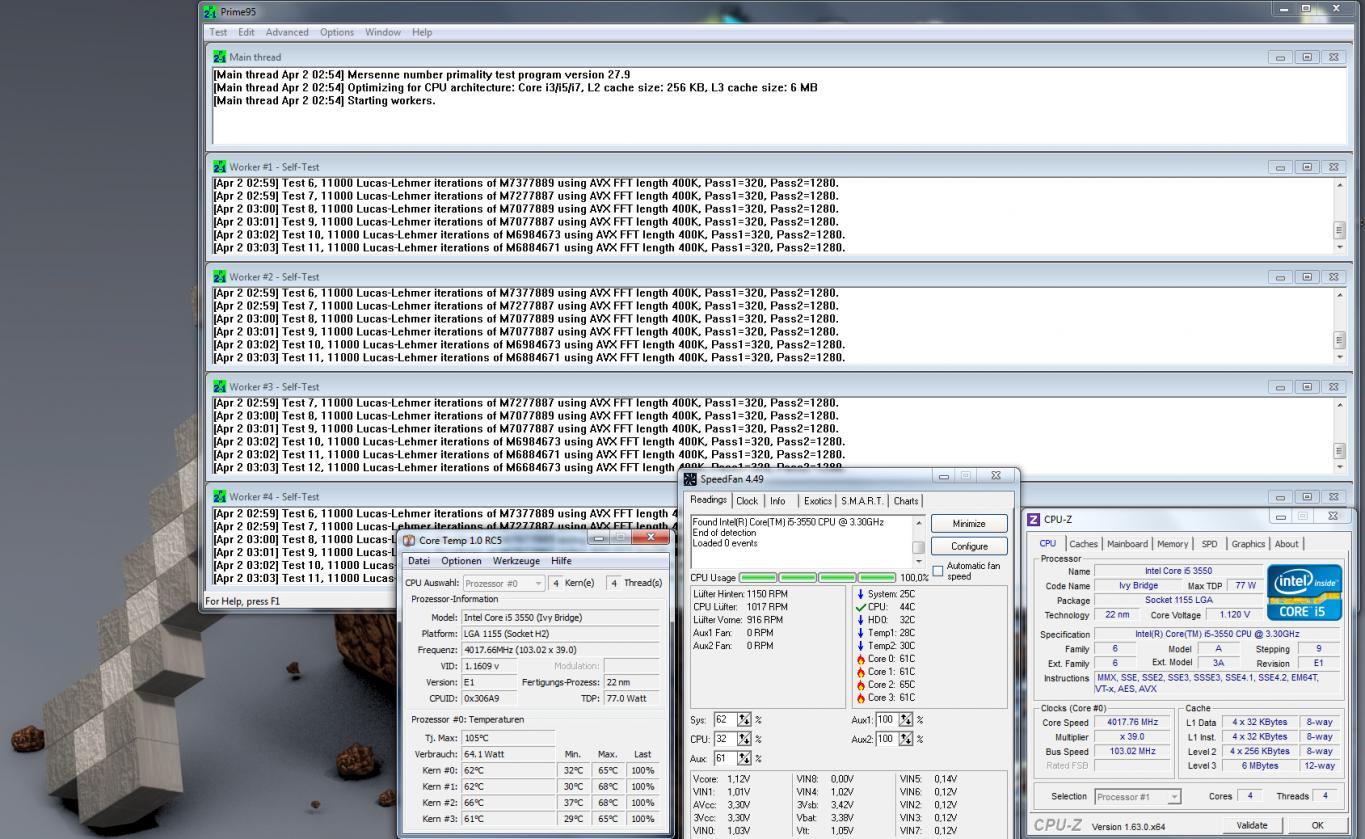Switch to the Exotics tab in SpeedFan
This screenshot has width=1365, height=839.
[817, 501]
